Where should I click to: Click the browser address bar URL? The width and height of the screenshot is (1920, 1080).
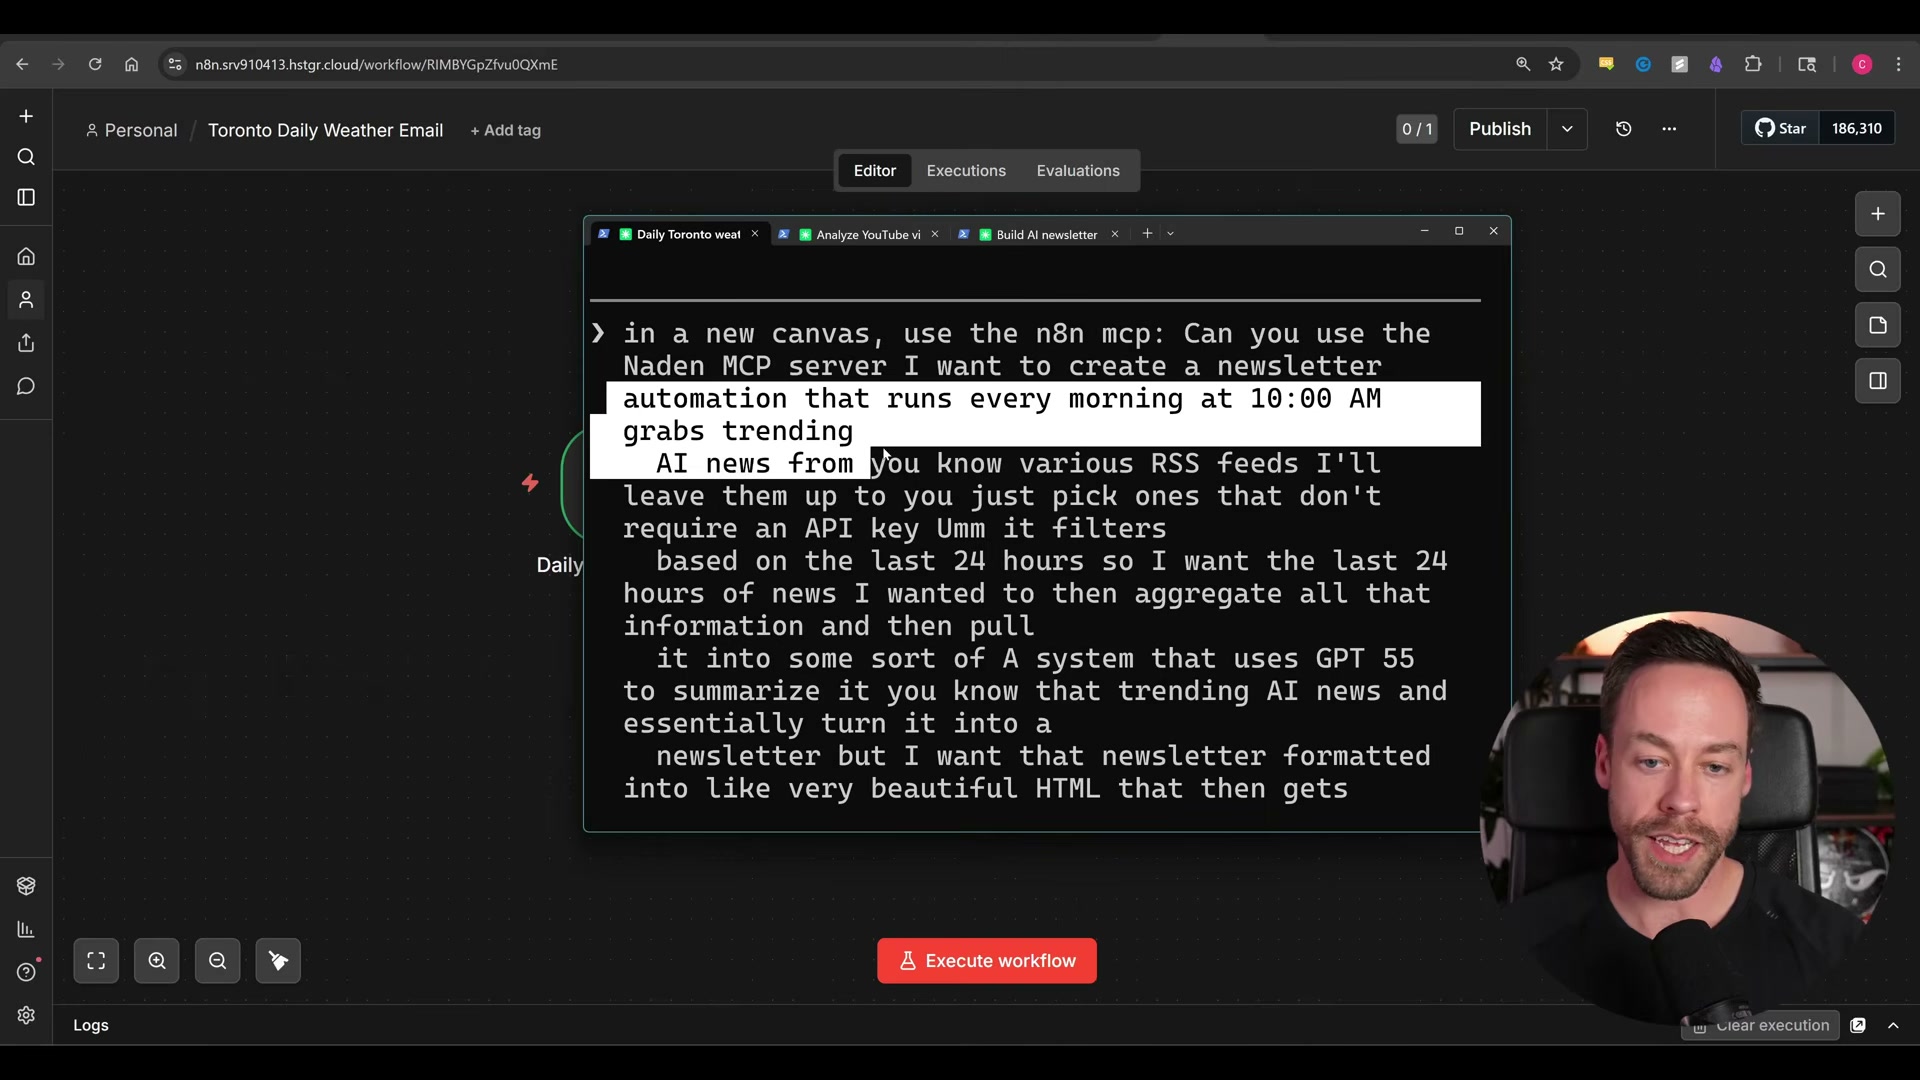point(377,64)
